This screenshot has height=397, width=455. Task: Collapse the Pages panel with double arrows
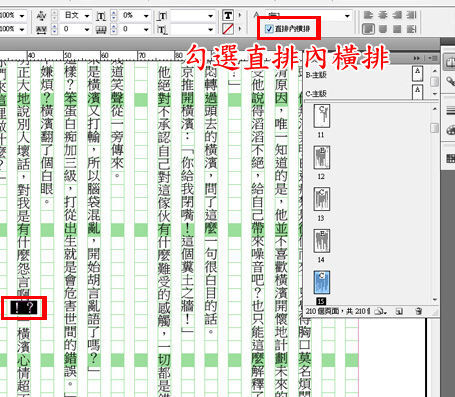click(x=417, y=58)
